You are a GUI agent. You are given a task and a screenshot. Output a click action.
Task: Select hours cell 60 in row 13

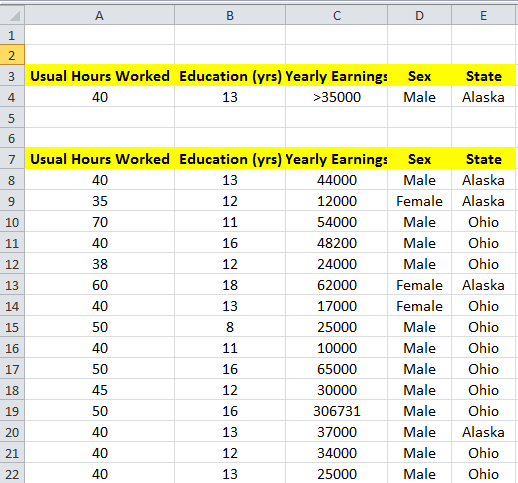(99, 285)
